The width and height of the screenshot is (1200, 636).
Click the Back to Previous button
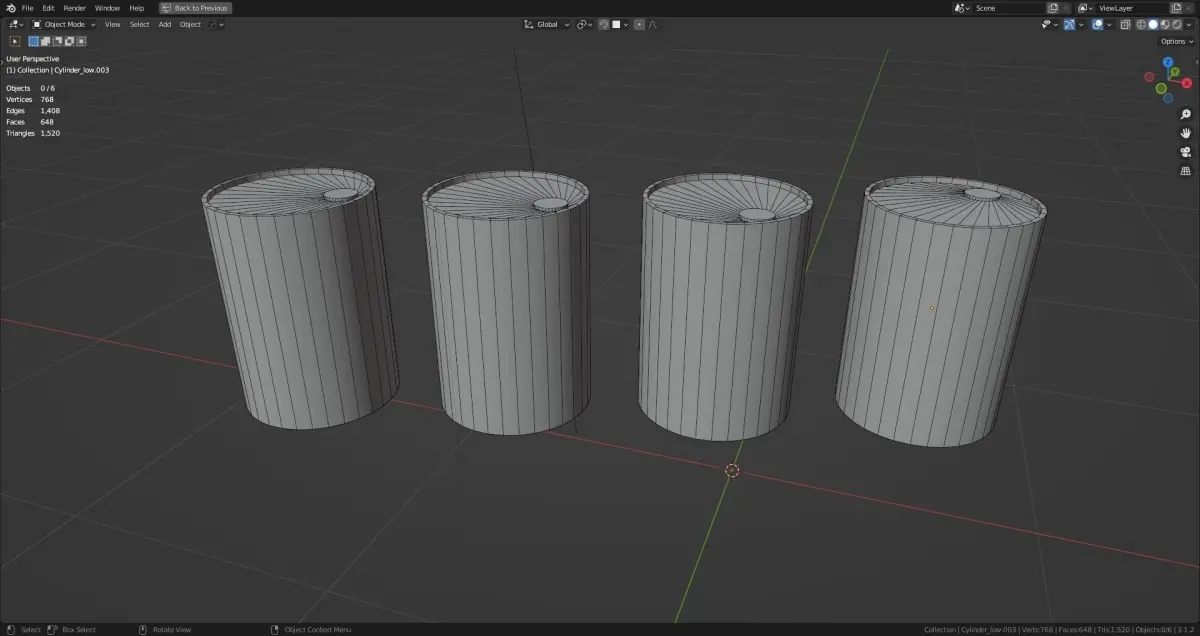coord(195,8)
